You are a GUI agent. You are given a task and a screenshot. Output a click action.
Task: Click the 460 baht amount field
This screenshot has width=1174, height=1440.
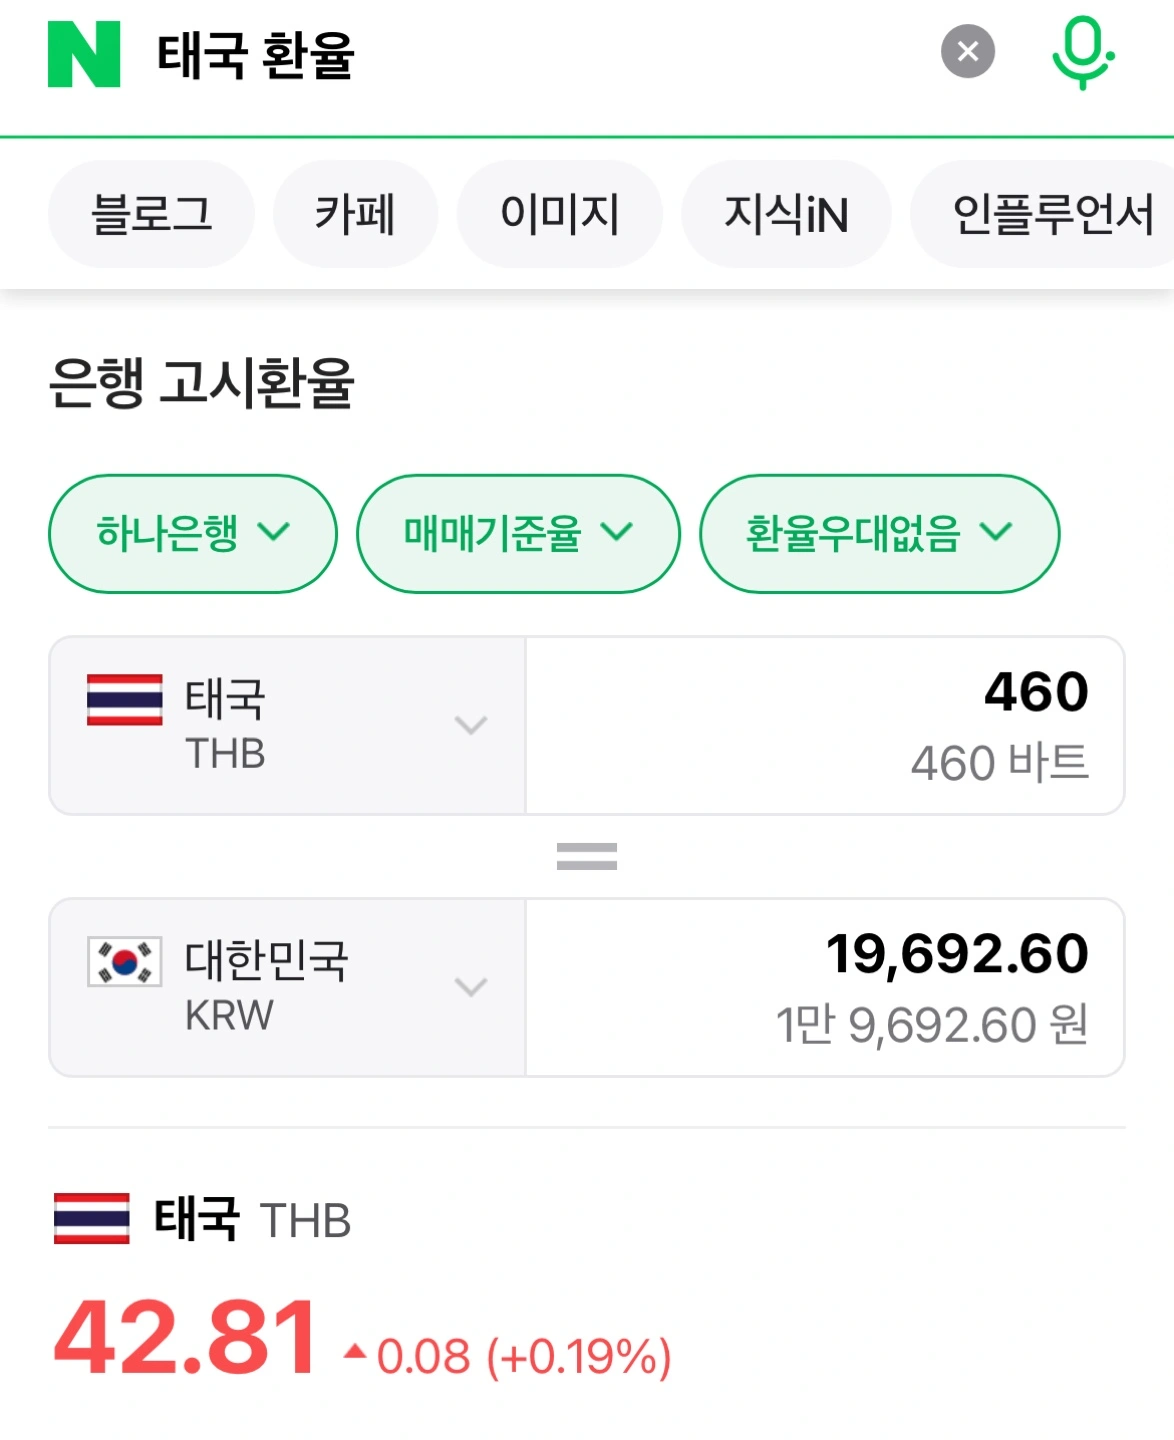[x=825, y=725]
